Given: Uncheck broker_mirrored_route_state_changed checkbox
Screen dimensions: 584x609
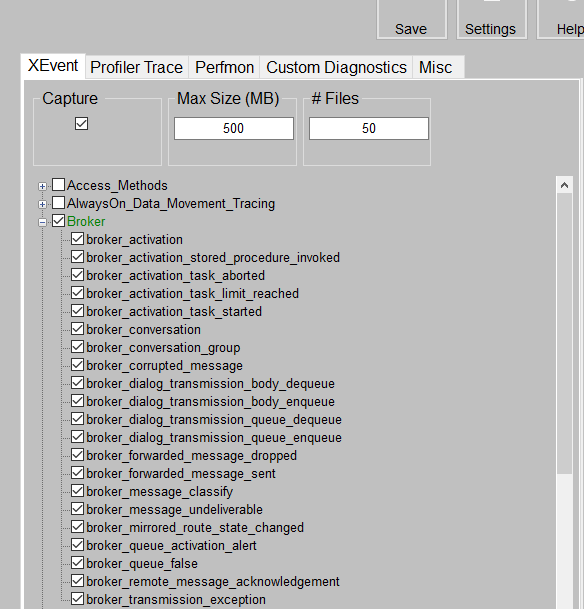Looking at the screenshot, I should pyautogui.click(x=78, y=527).
